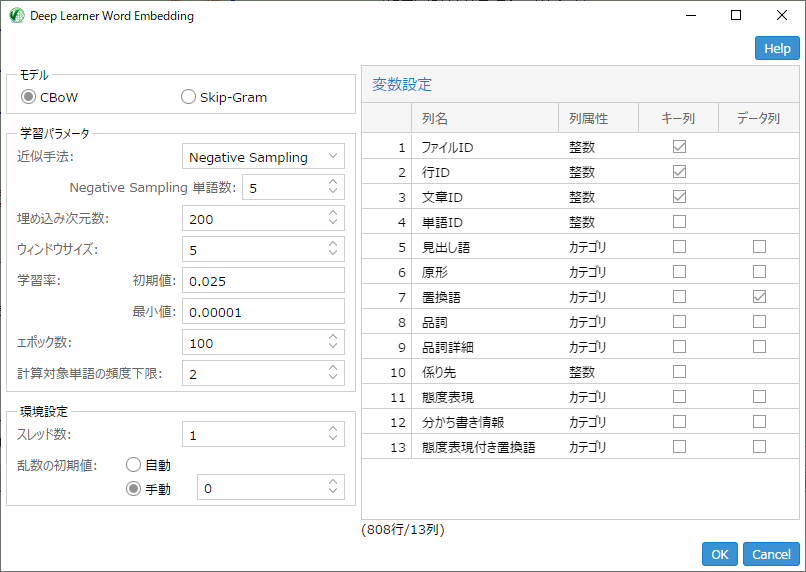806x572 pixels.
Task: Select the CBoW model option
Action: [x=28, y=97]
